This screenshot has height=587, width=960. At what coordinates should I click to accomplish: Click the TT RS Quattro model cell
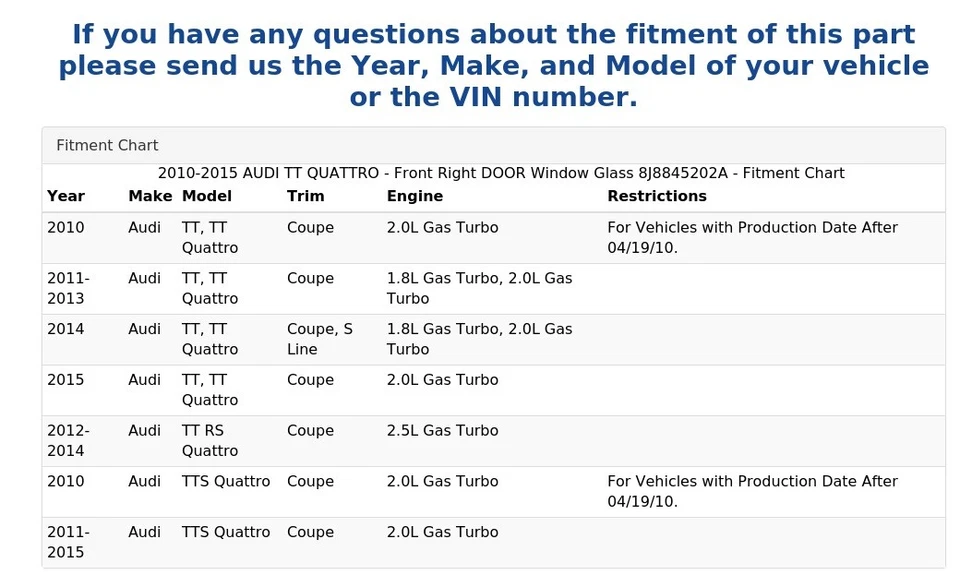pos(210,441)
